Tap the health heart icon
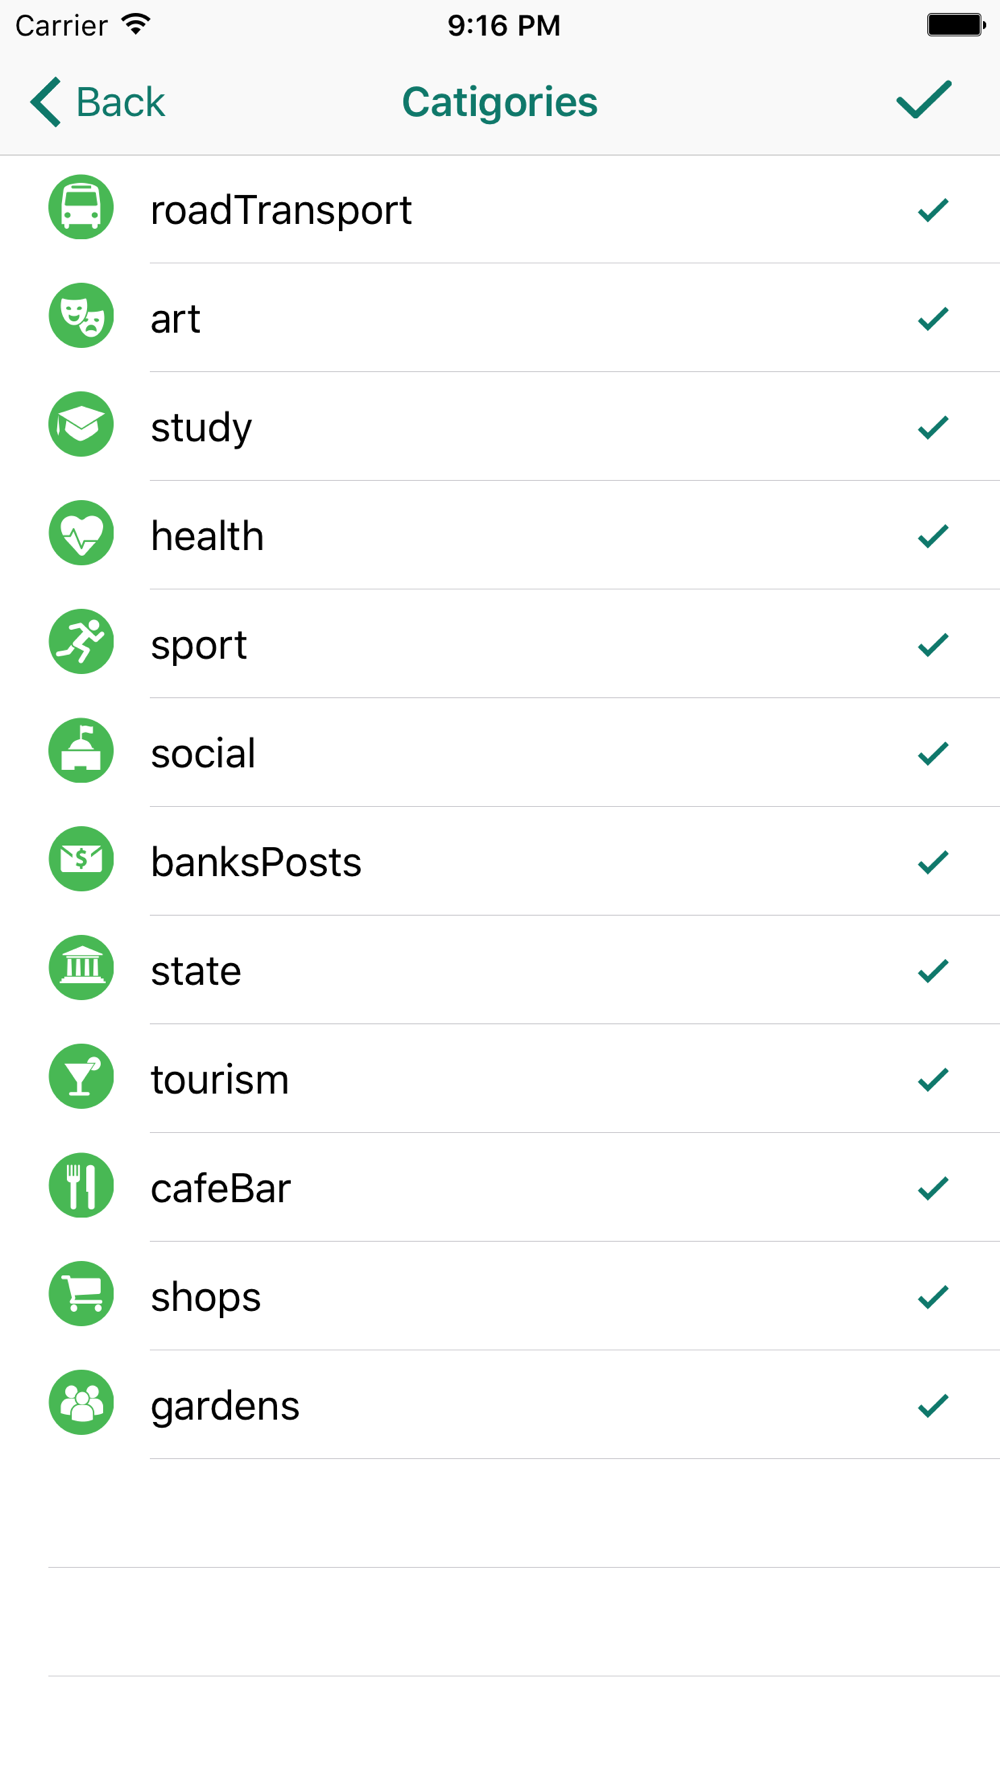The width and height of the screenshot is (1000, 1778). click(x=81, y=533)
